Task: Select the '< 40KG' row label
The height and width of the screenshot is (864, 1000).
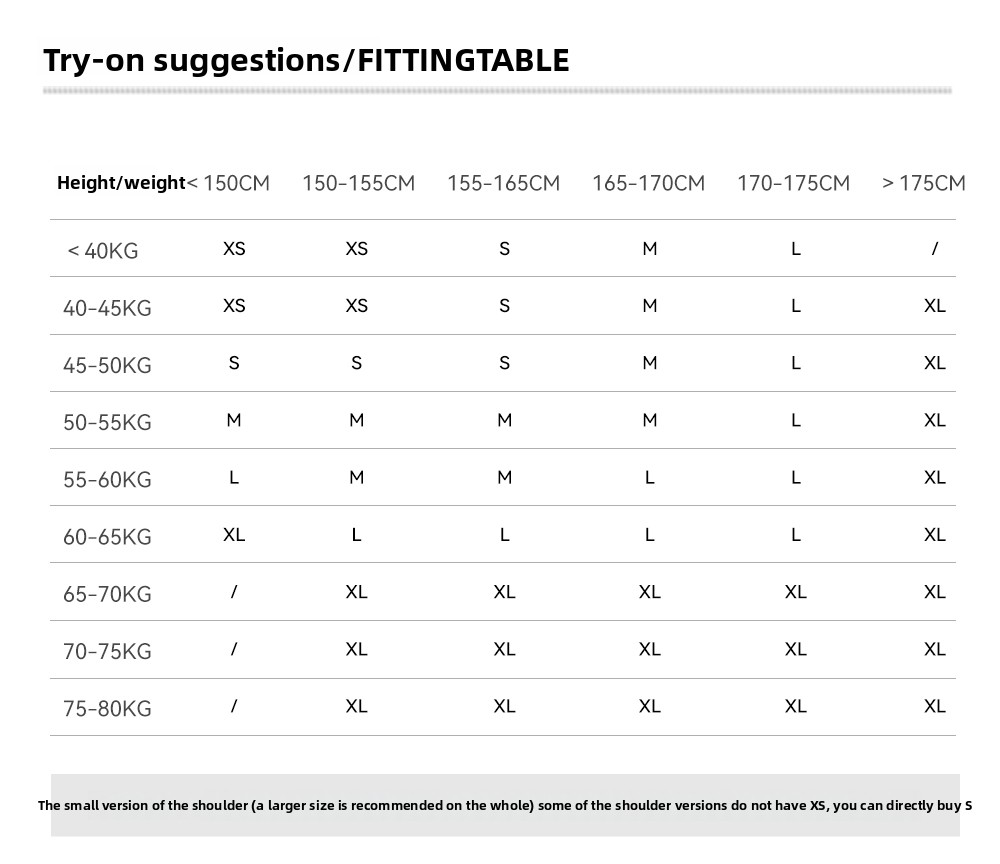Action: point(103,250)
